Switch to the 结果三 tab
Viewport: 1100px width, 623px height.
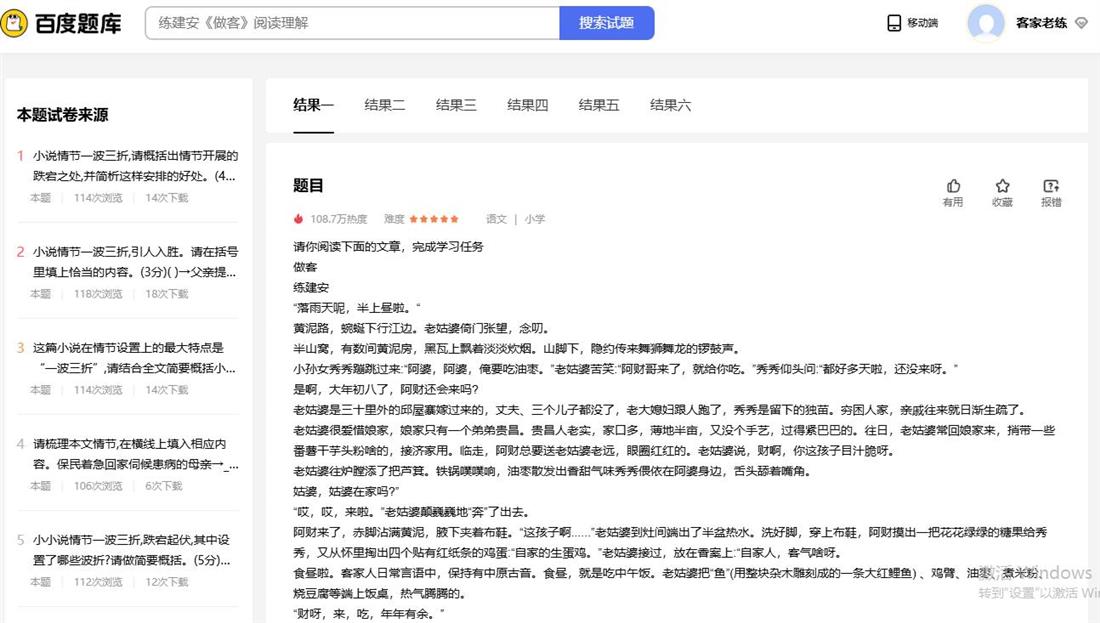click(x=456, y=105)
